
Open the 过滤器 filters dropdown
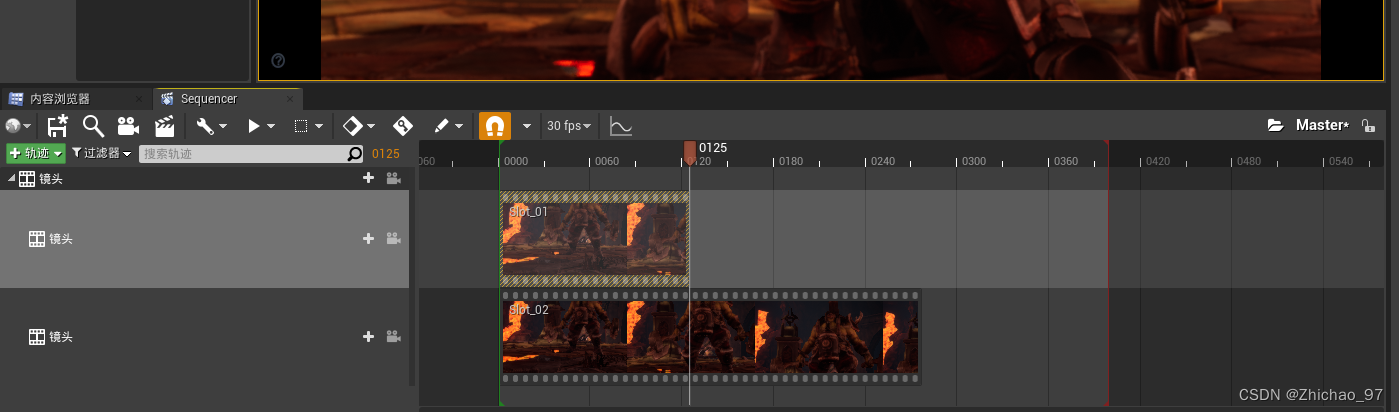click(x=102, y=153)
